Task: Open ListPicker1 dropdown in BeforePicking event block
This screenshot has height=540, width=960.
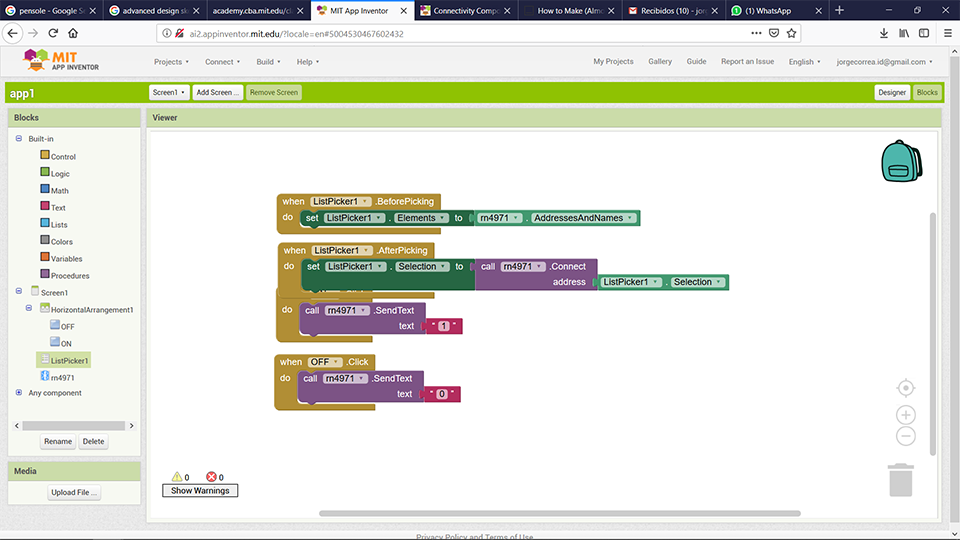Action: [341, 201]
